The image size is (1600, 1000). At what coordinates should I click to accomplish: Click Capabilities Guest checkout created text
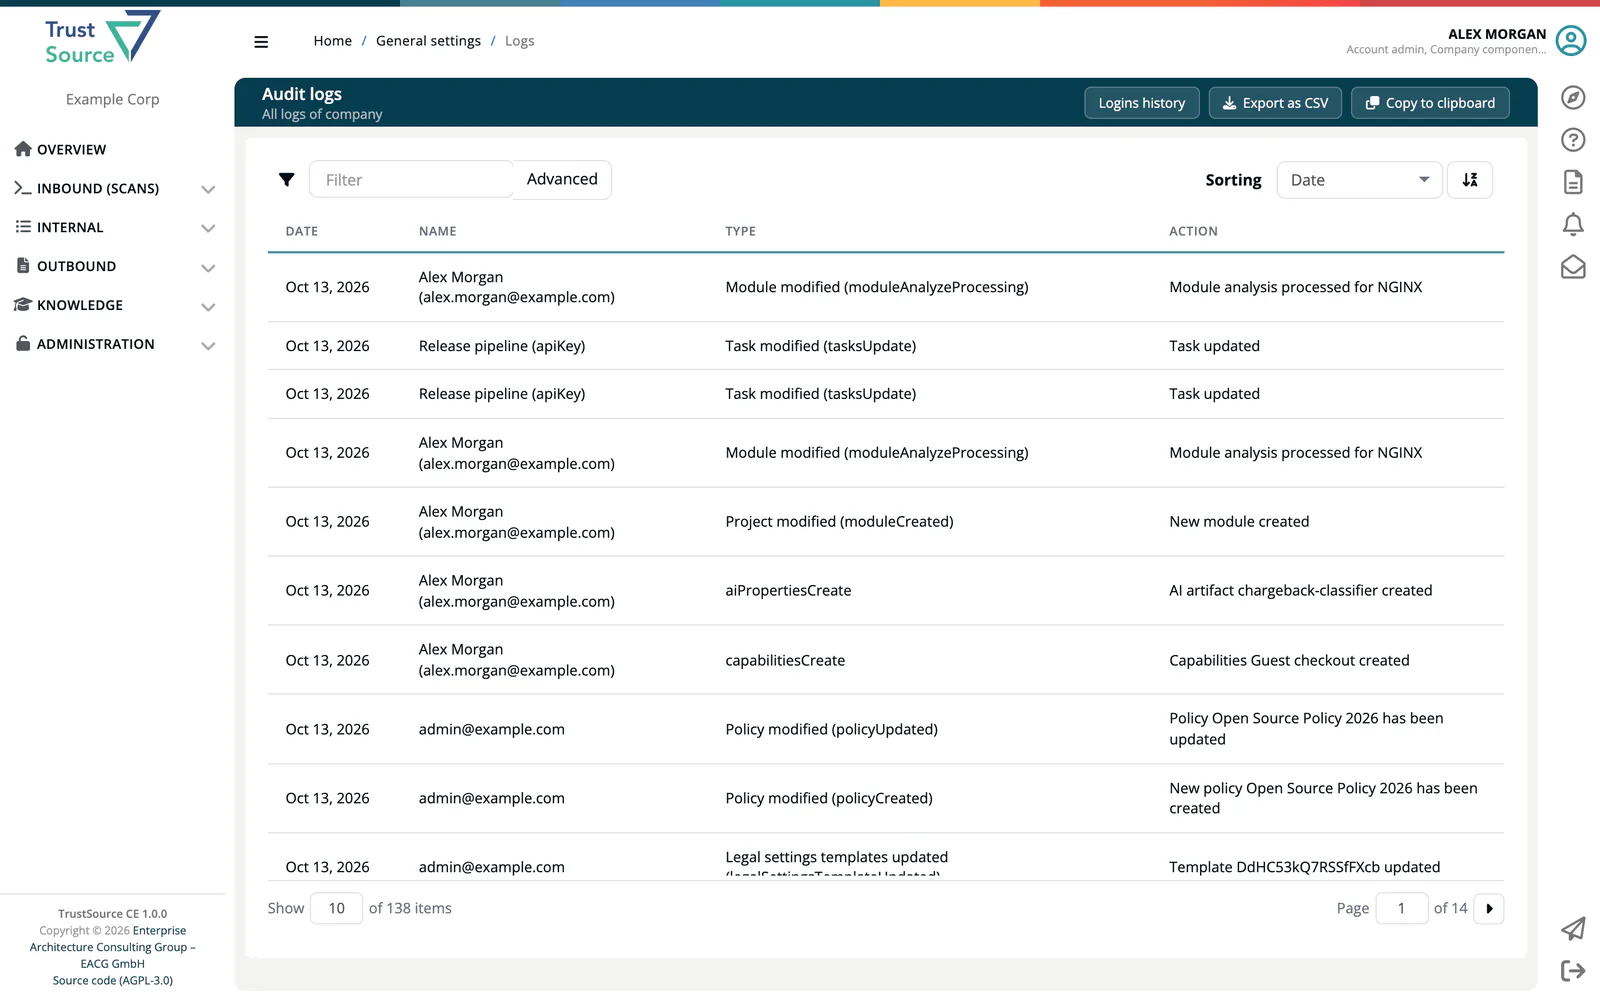(1289, 660)
